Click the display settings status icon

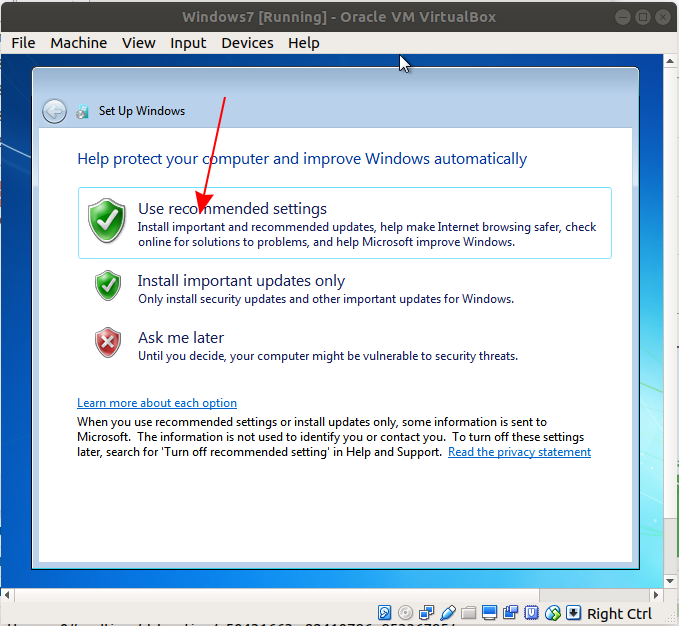pyautogui.click(x=489, y=613)
